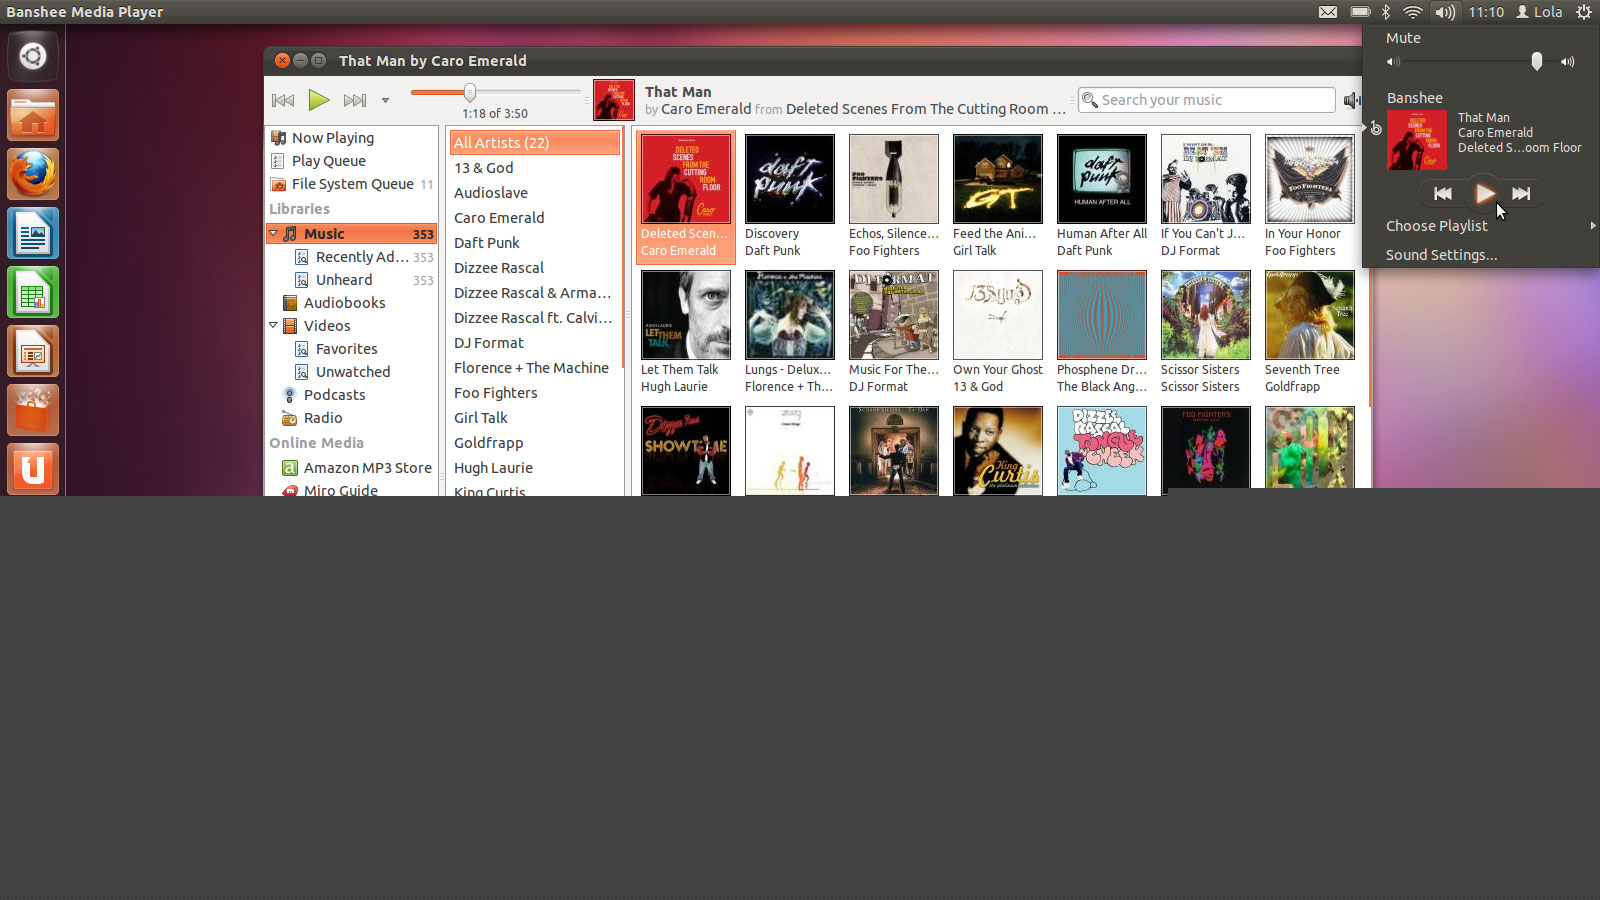This screenshot has width=1600, height=900.
Task: Skip to next track in Banshee toolbar
Action: tap(355, 100)
